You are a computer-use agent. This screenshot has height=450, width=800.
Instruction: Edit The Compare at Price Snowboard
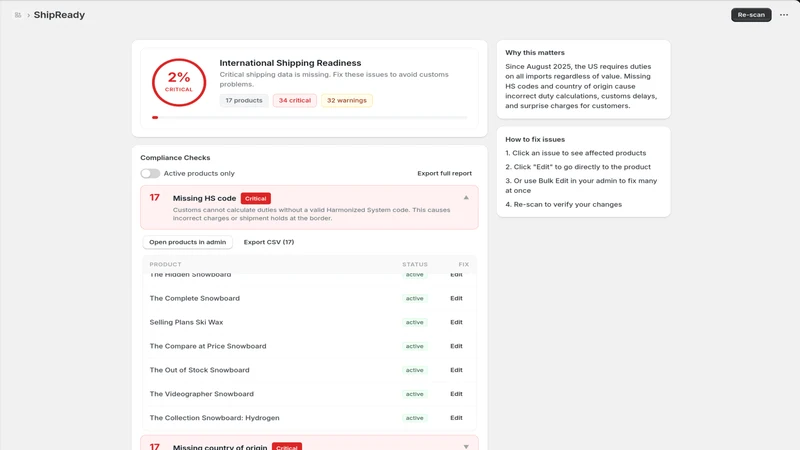click(456, 346)
